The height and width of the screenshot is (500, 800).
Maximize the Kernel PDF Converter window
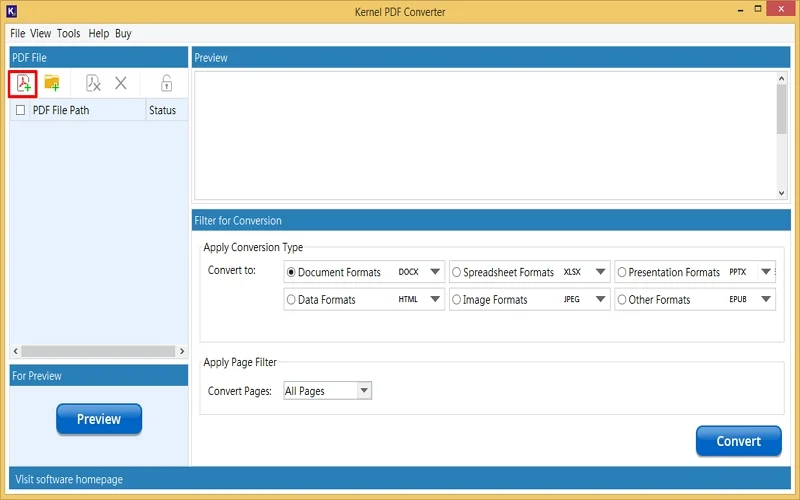758,9
